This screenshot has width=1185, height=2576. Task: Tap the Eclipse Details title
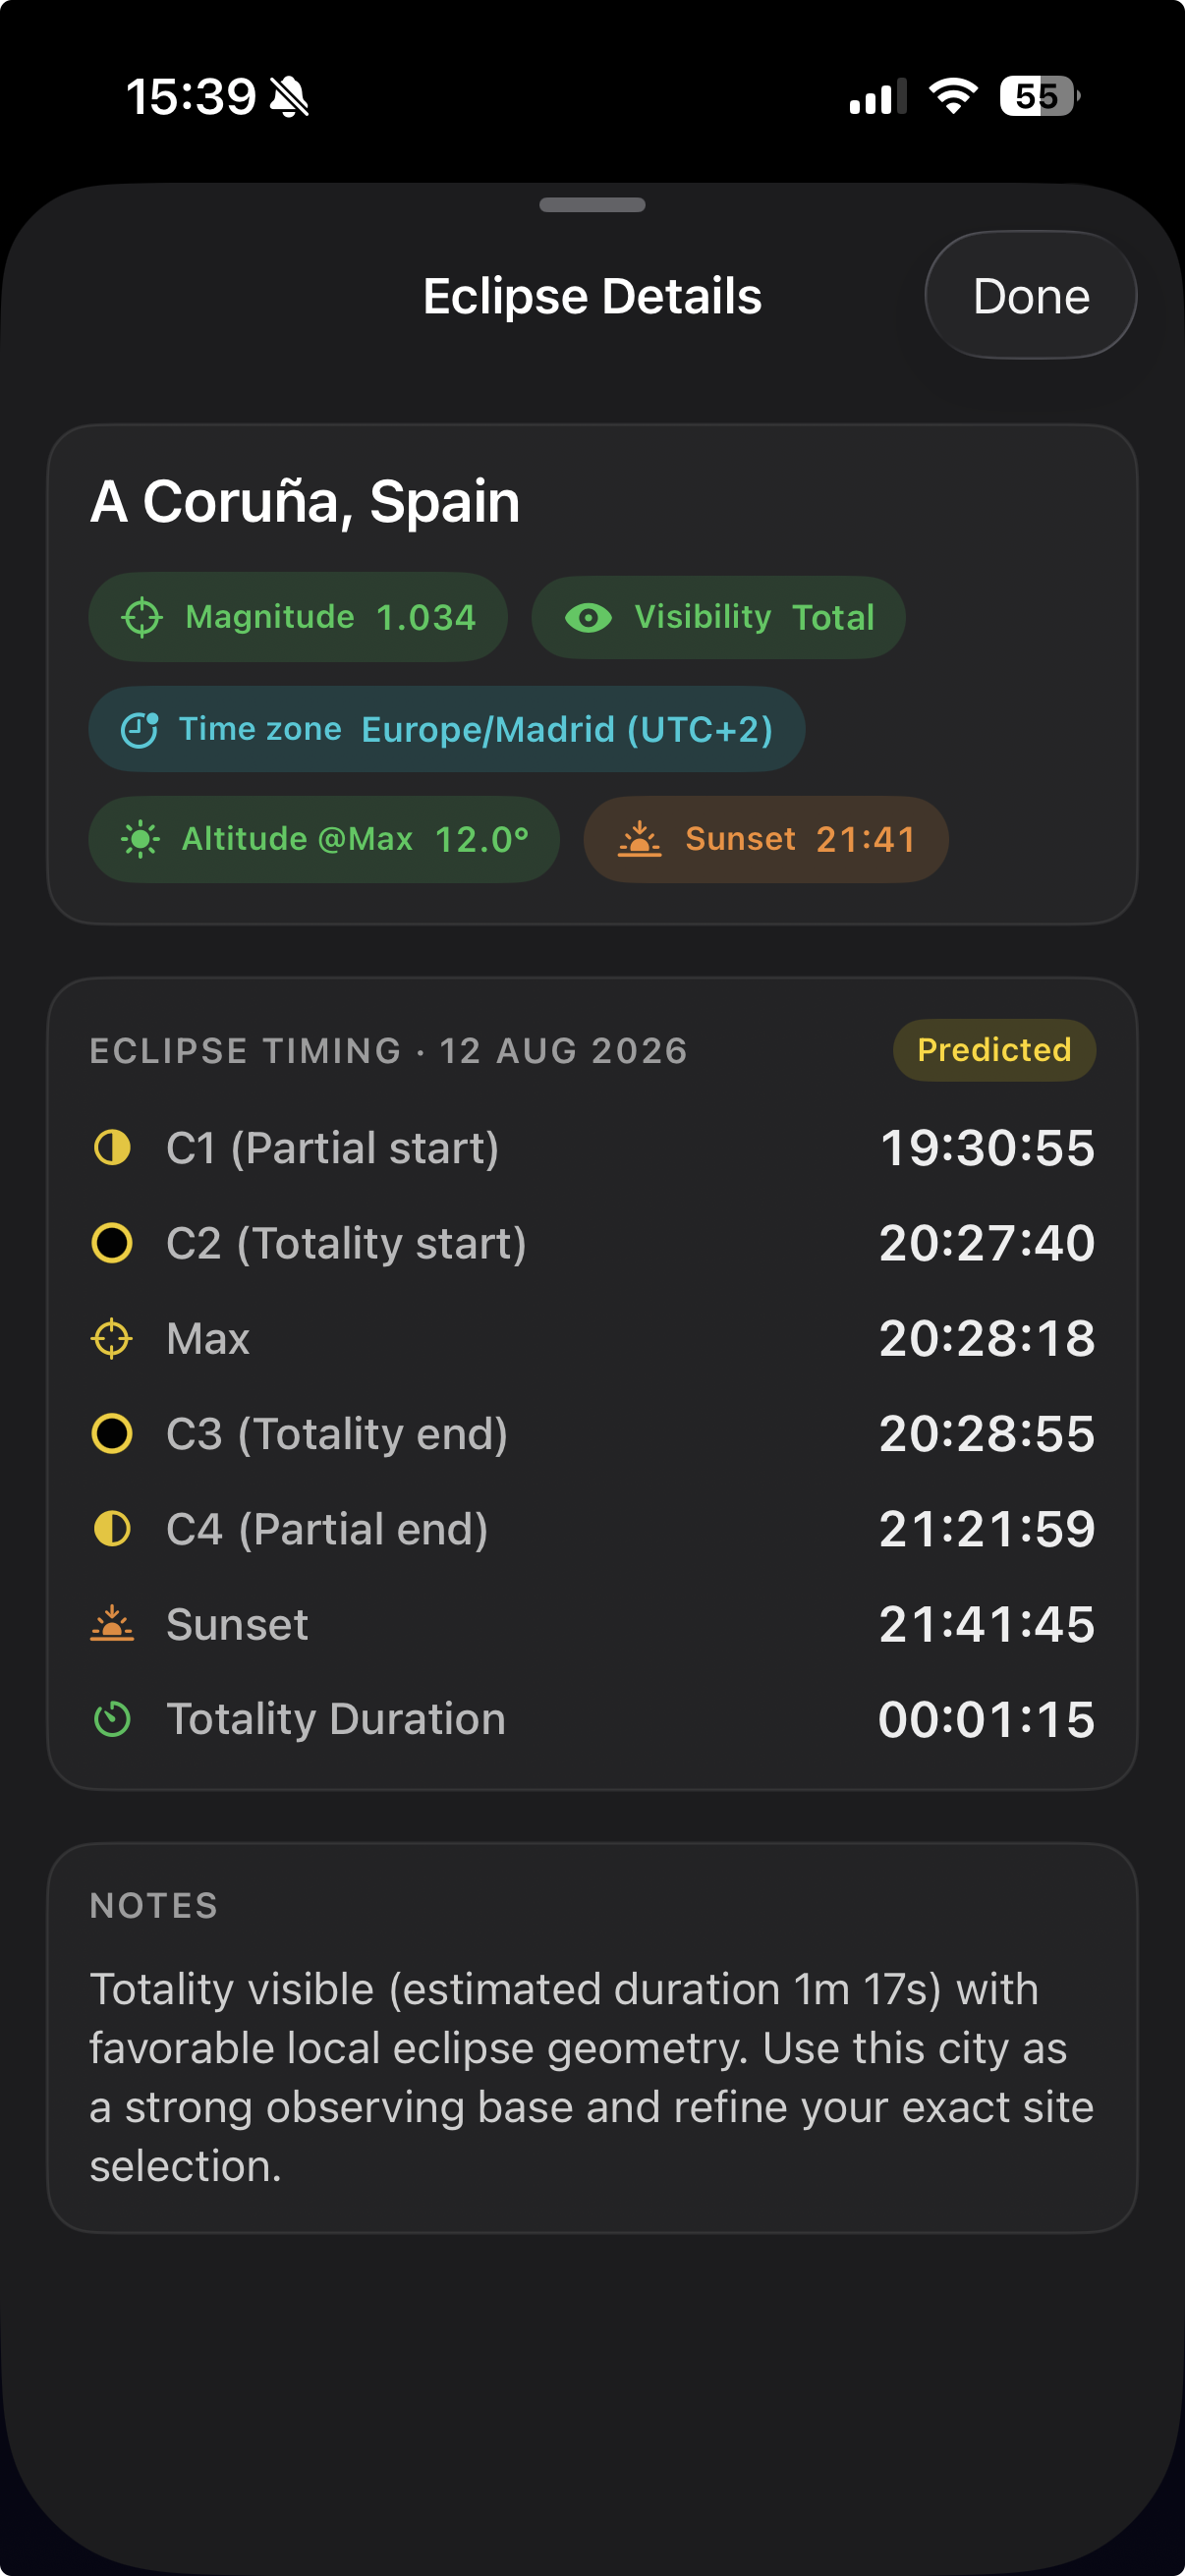[x=591, y=295]
